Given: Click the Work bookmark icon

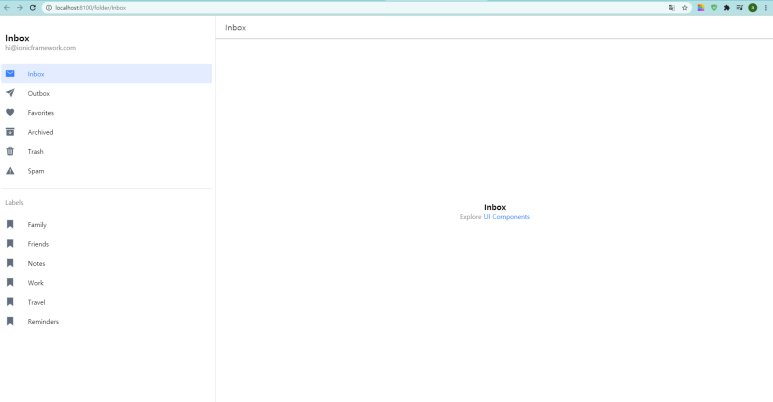Looking at the screenshot, I should tap(10, 282).
